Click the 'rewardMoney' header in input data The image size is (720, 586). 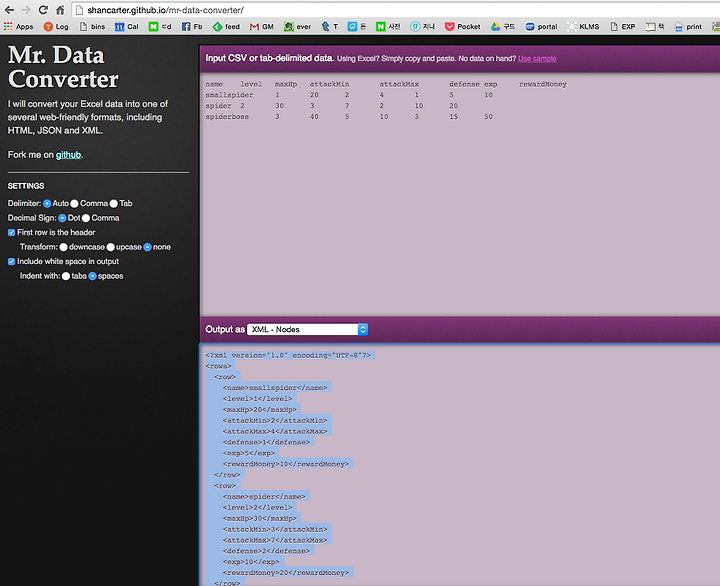click(543, 84)
